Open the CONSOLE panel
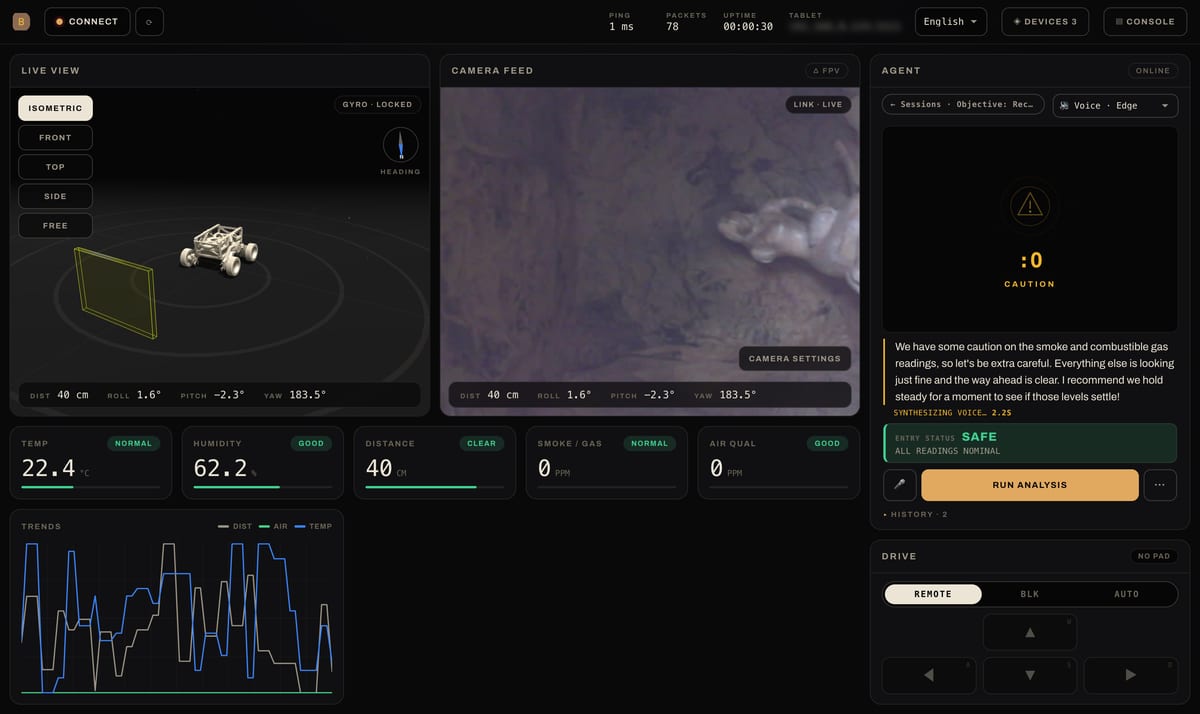This screenshot has width=1200, height=714. tap(1145, 21)
